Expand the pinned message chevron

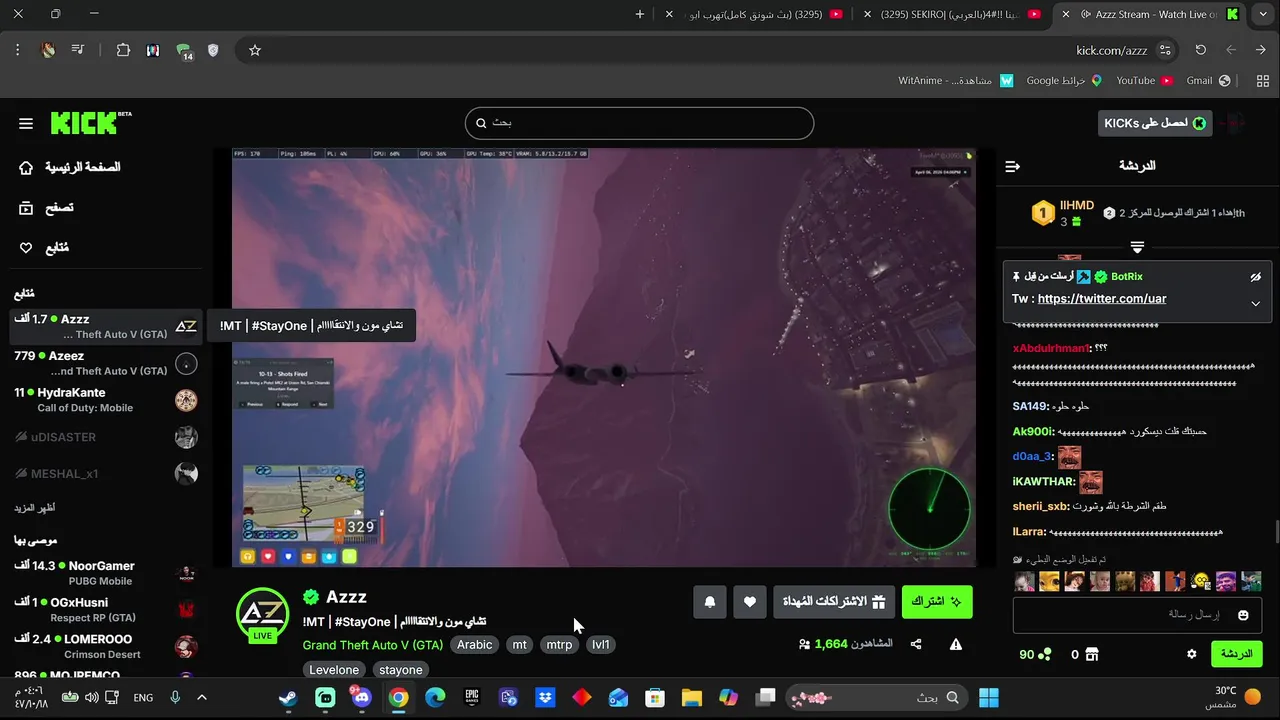[1256, 304]
